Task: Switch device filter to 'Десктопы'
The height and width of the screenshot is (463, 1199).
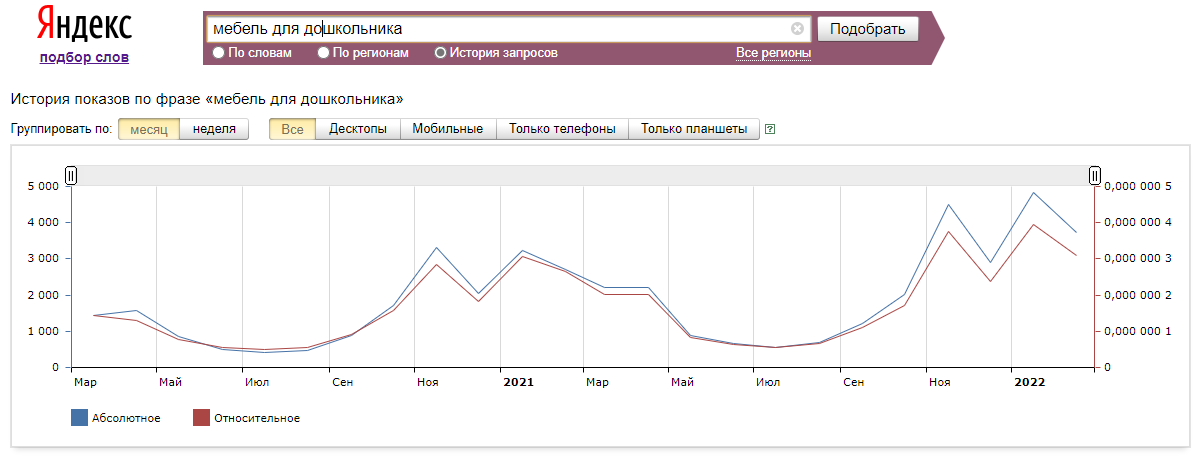Action: (358, 129)
